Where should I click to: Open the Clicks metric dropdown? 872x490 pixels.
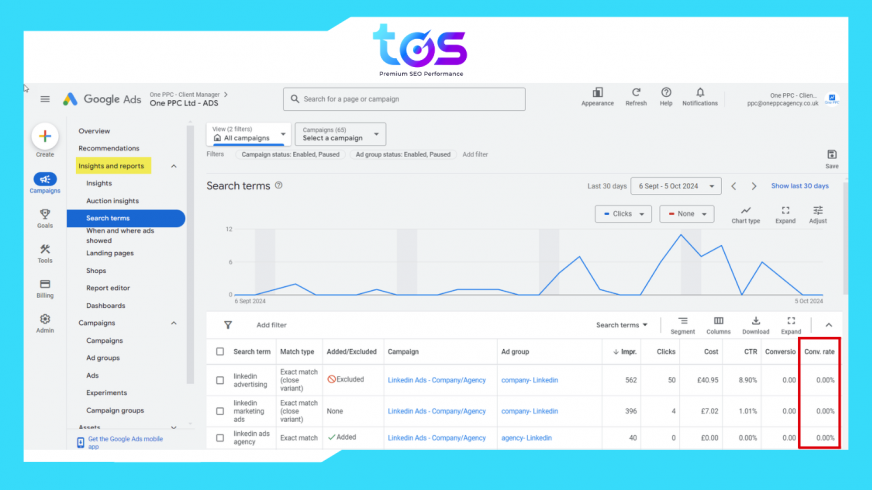(623, 214)
